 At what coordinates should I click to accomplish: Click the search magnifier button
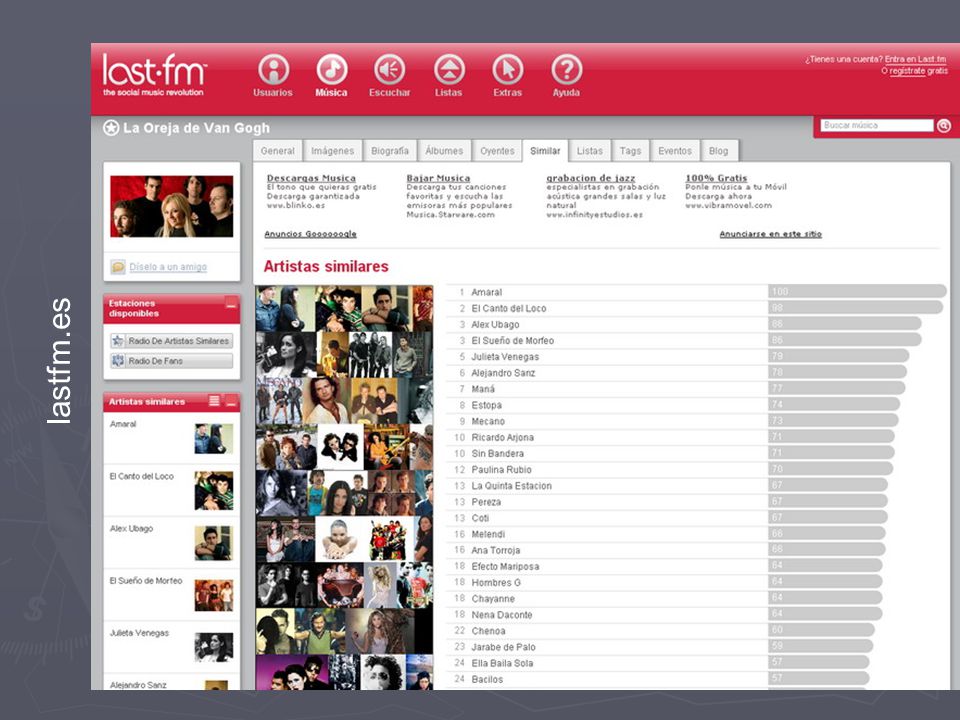pos(944,126)
